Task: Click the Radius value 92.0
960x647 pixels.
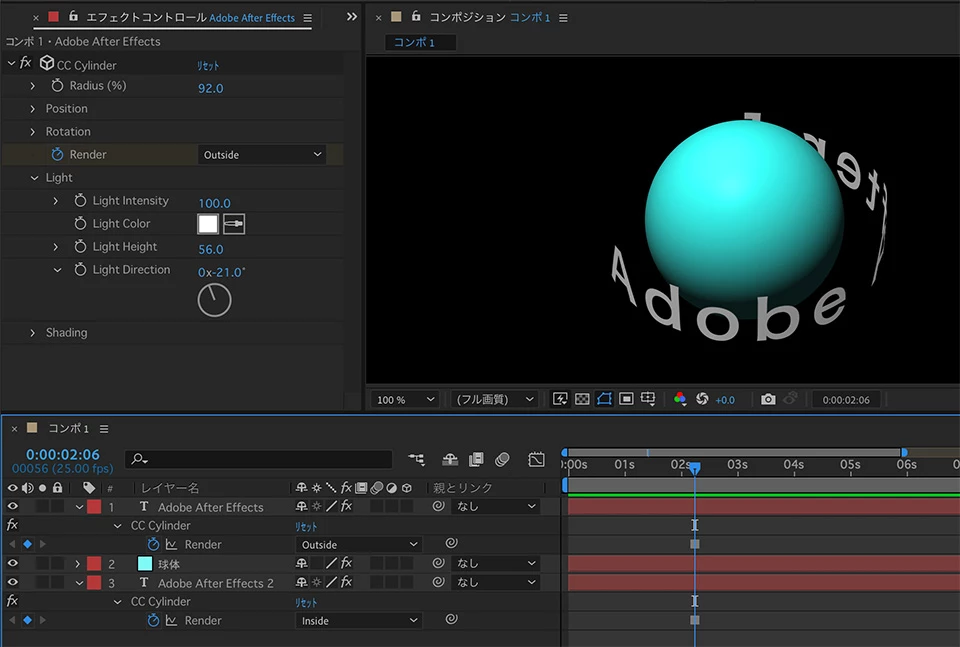Action: coord(211,88)
